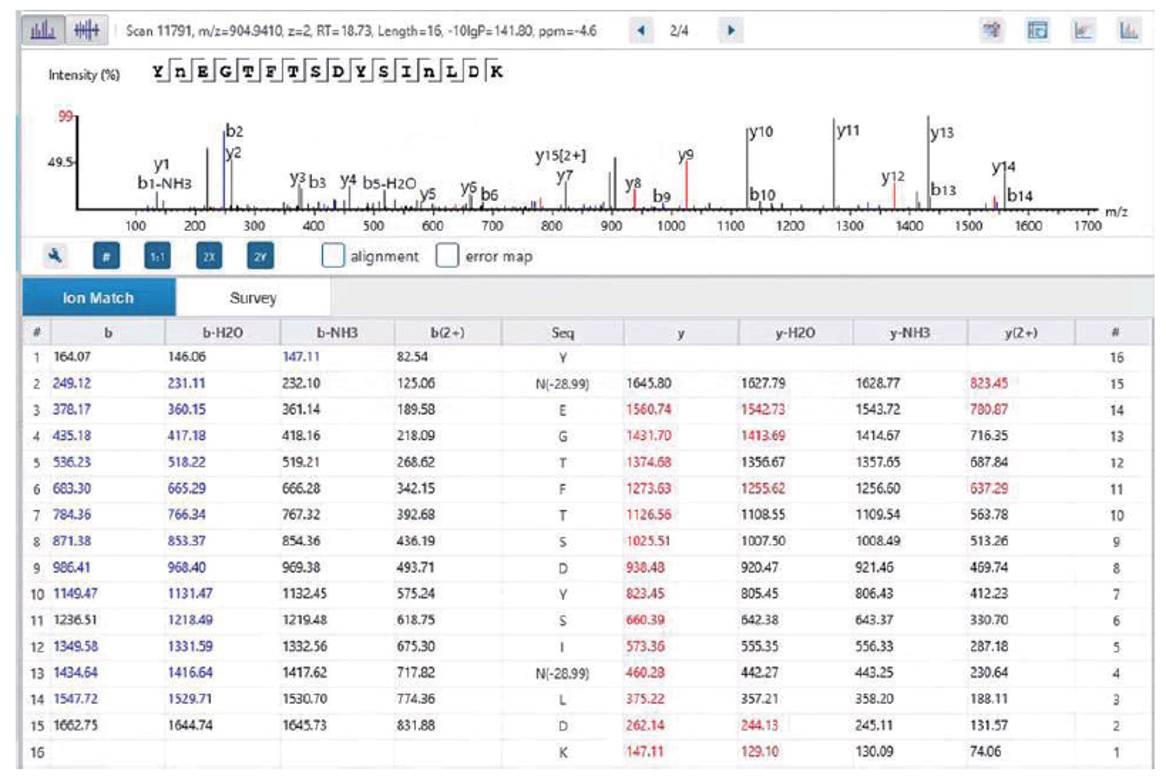Click the y13 peak label in spectrum
This screenshot has width=1166, height=782.
tap(941, 132)
